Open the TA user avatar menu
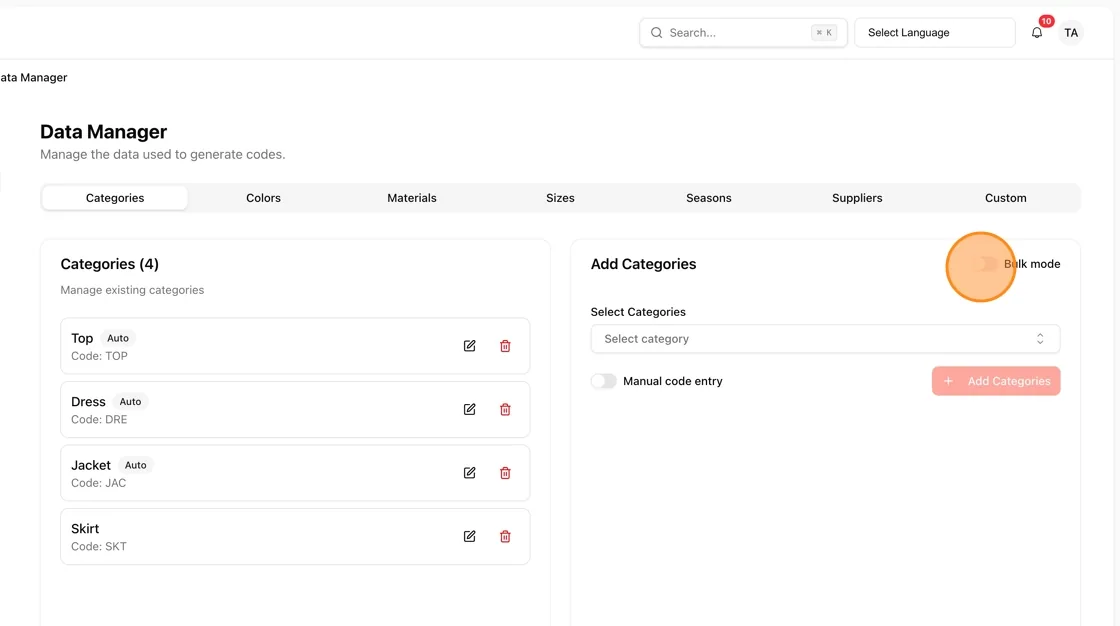 [x=1071, y=33]
